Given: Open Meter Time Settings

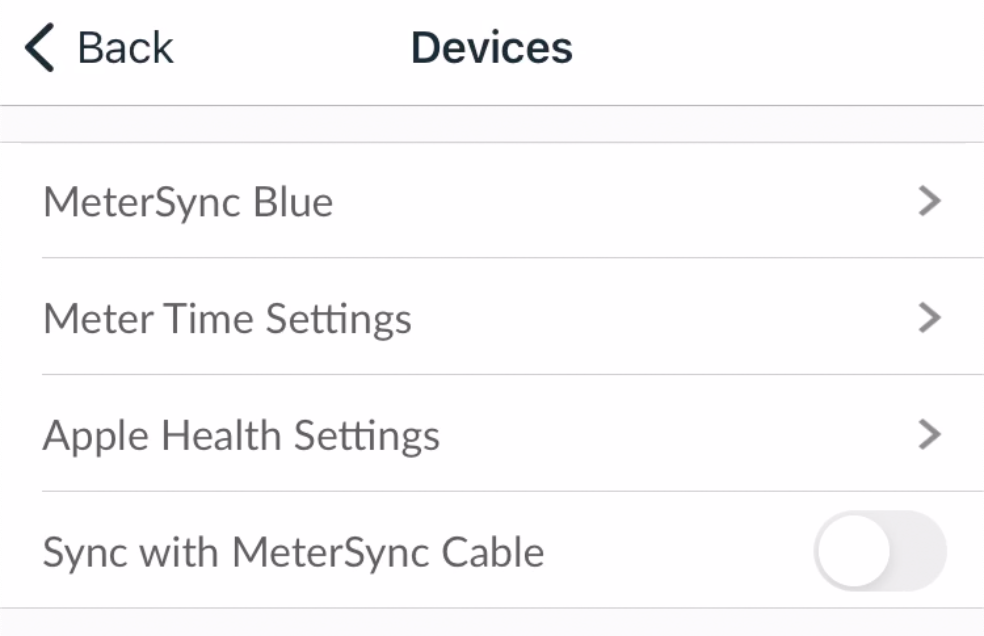Looking at the screenshot, I should tap(490, 319).
